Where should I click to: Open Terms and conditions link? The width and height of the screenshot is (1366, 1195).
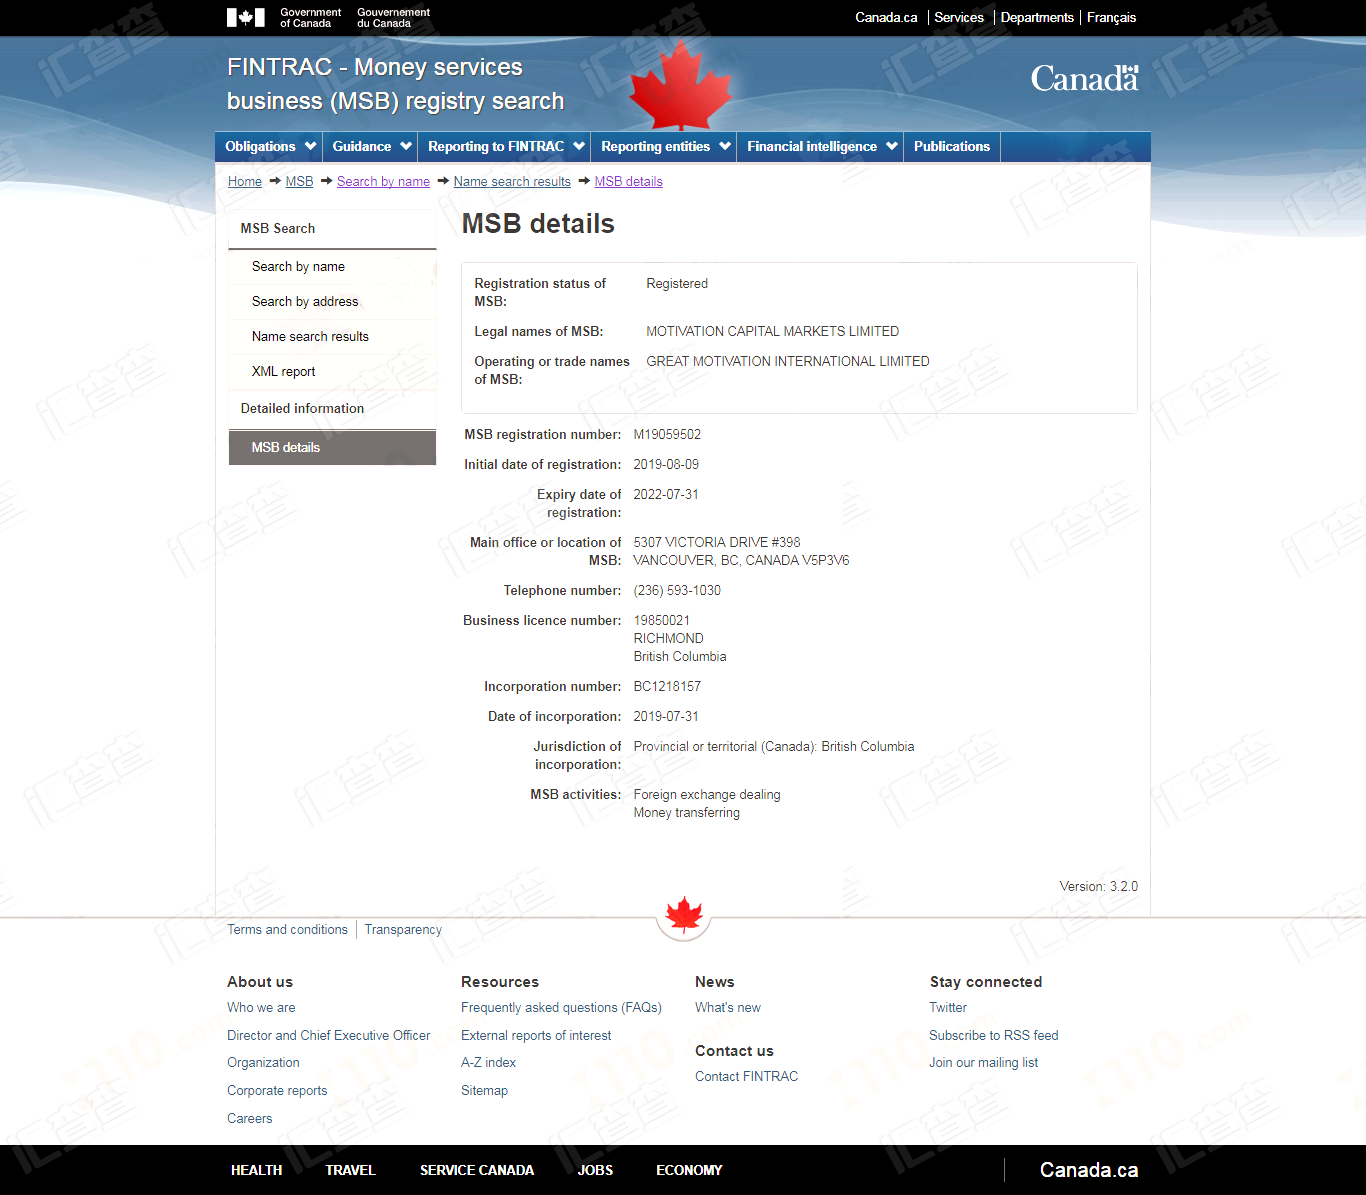(x=287, y=930)
